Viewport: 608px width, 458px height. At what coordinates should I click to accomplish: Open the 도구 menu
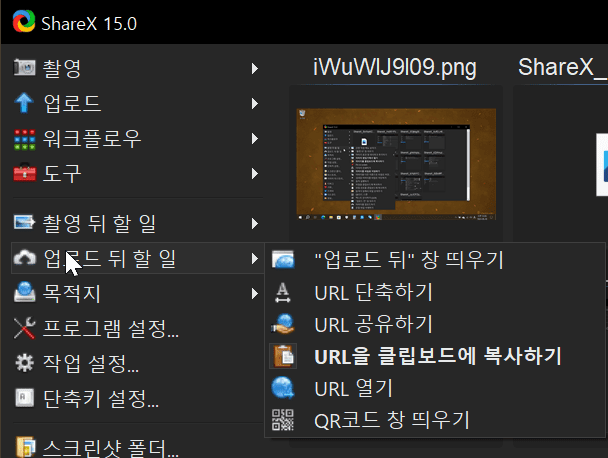coord(137,173)
